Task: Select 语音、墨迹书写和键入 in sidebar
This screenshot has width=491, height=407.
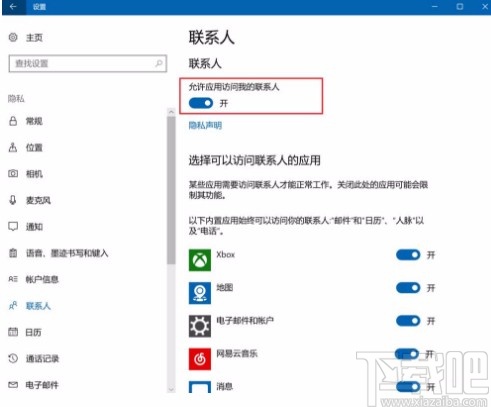Action: 67,253
